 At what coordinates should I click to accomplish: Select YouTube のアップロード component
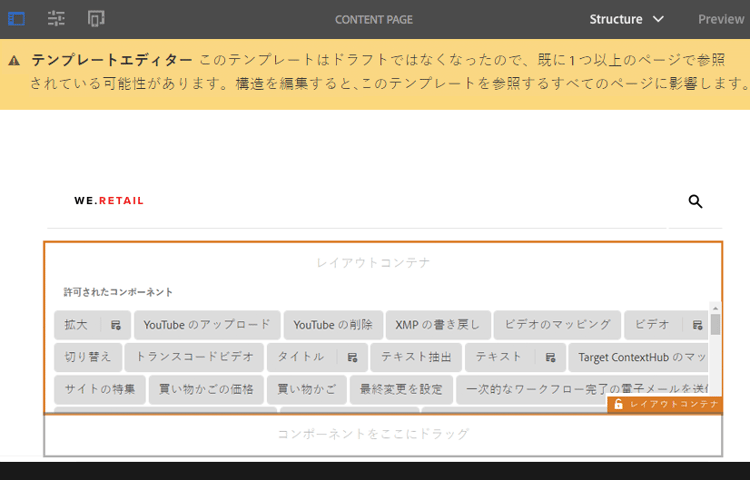(x=207, y=325)
